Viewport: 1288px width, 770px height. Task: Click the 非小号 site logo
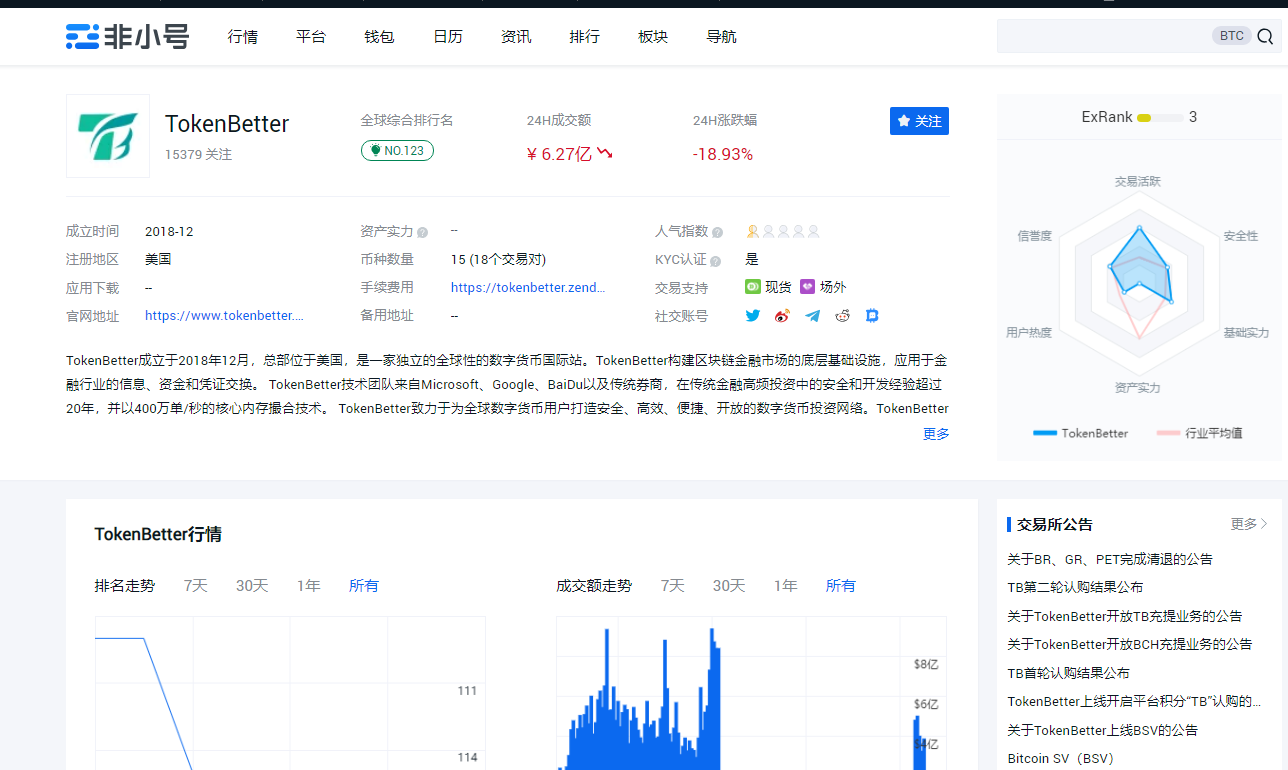(127, 37)
